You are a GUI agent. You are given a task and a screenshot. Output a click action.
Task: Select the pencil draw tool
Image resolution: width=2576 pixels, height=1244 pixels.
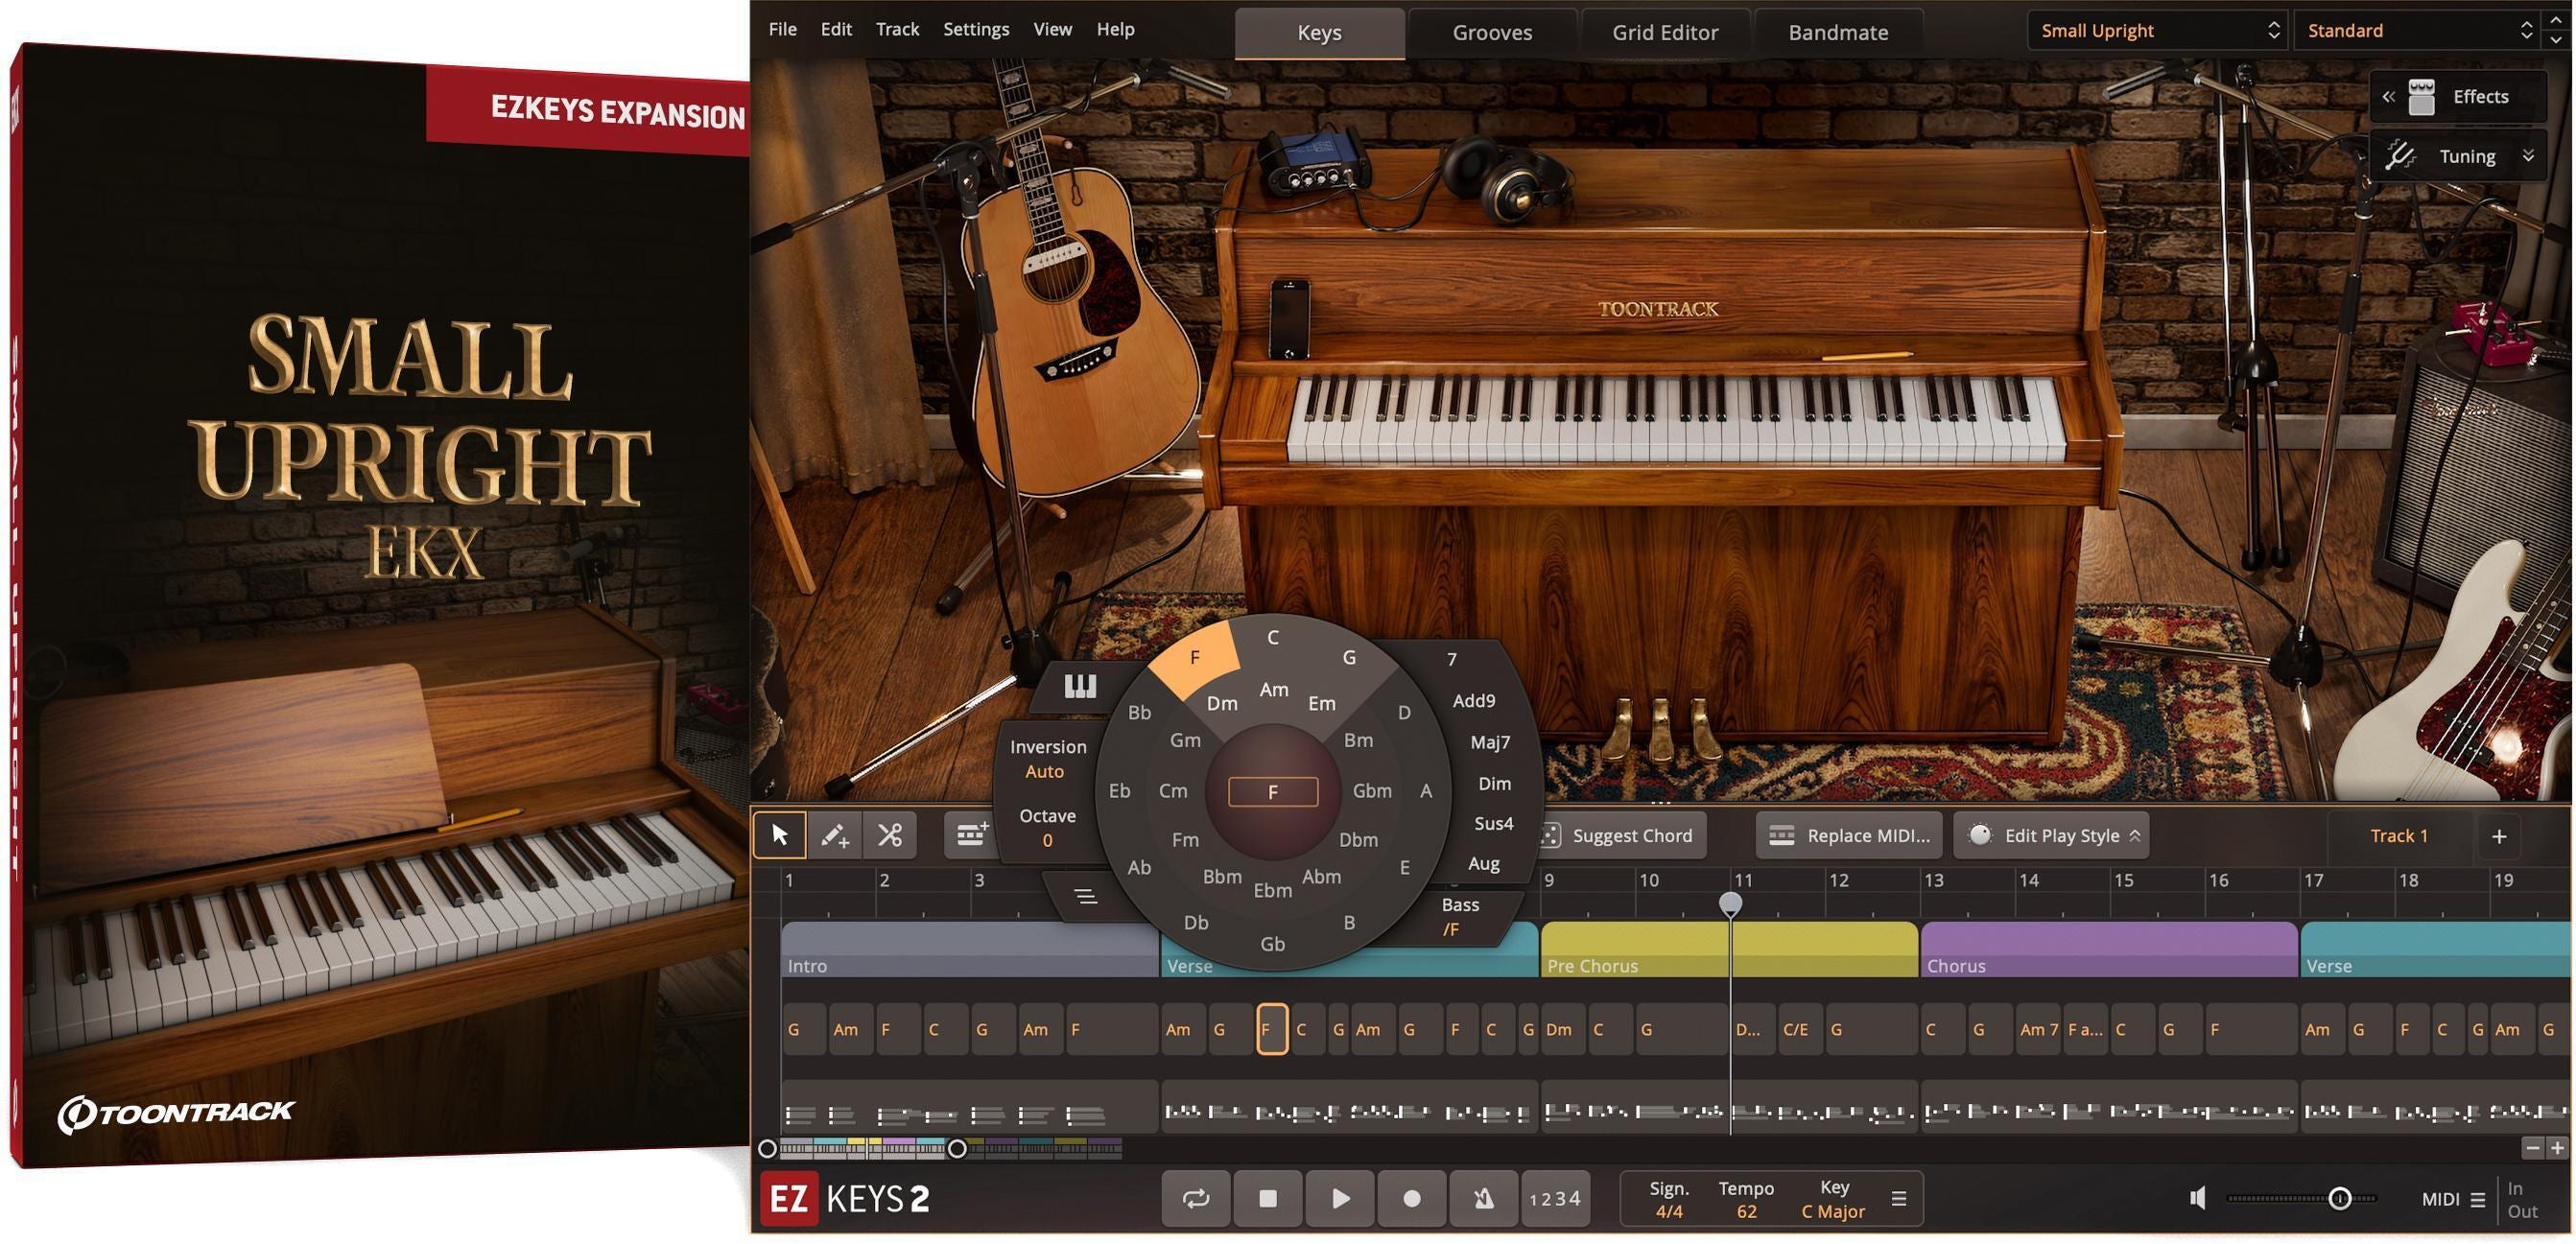pyautogui.click(x=835, y=835)
